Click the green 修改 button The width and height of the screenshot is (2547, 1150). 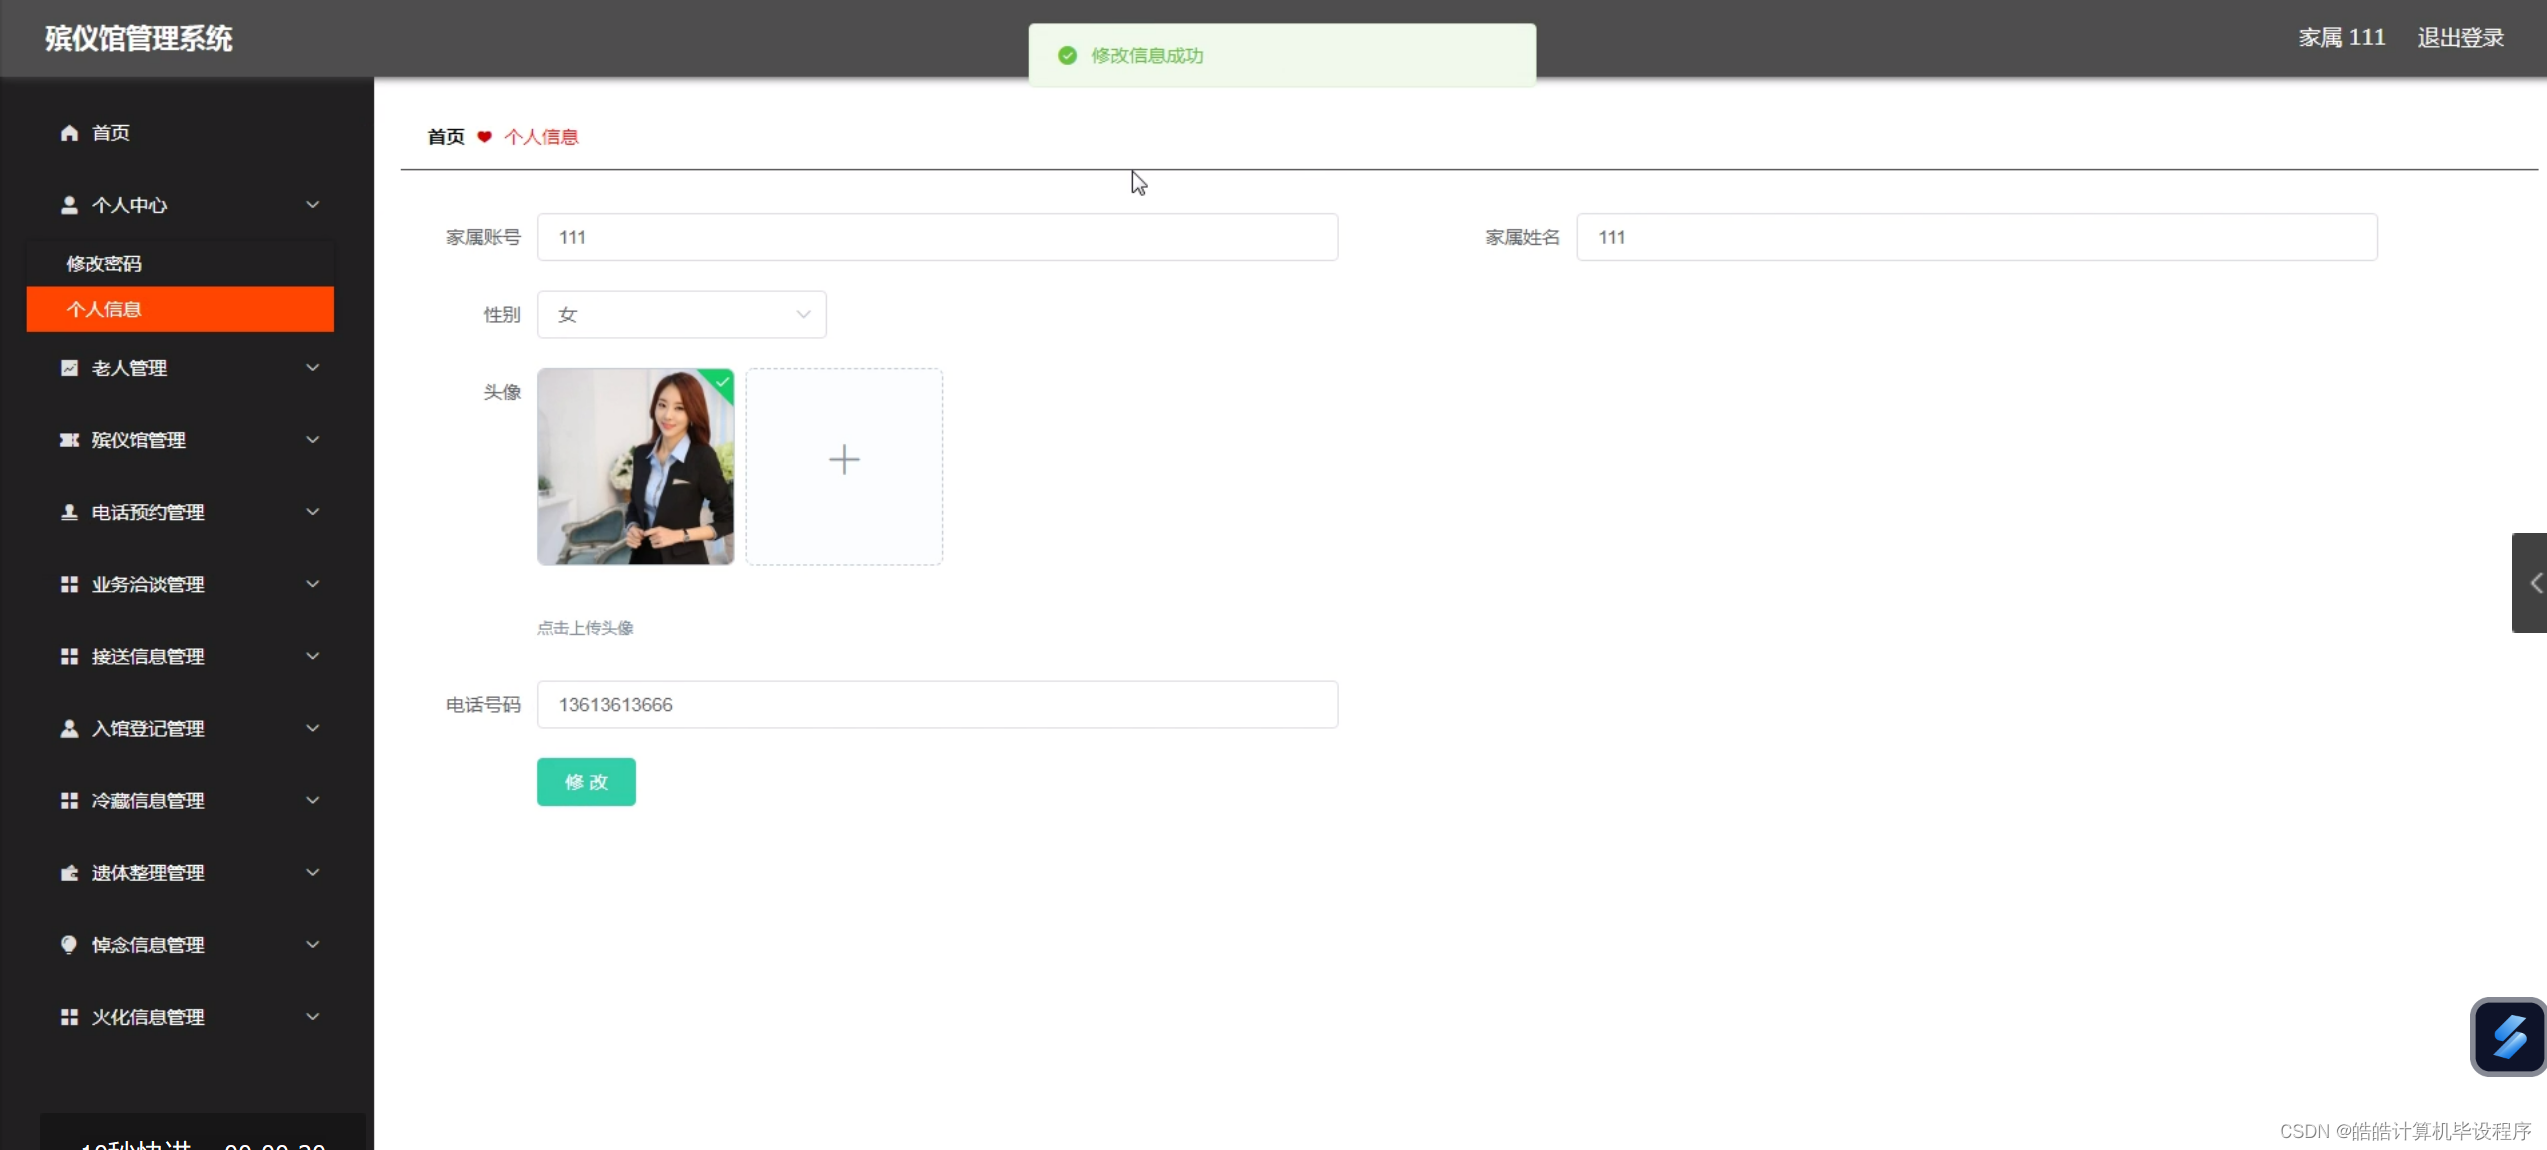pos(586,782)
